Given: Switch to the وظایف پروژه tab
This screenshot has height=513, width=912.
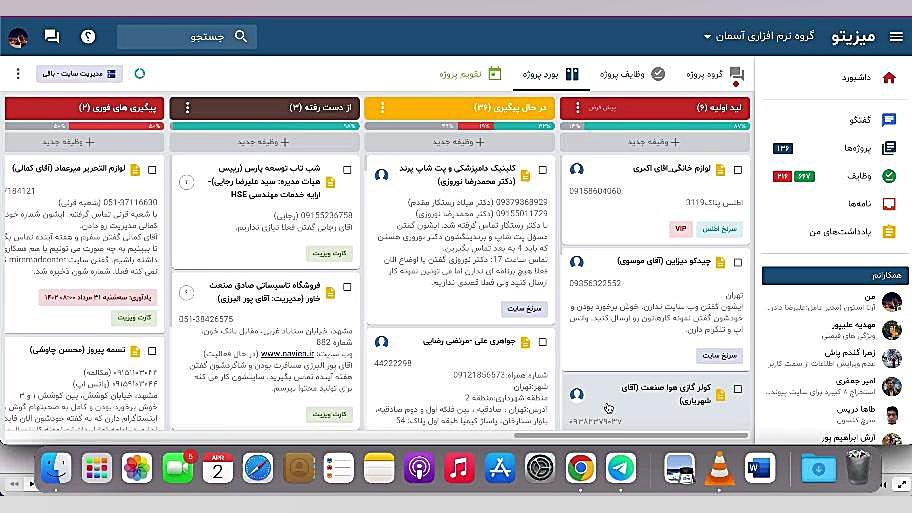Looking at the screenshot, I should click(x=632, y=74).
